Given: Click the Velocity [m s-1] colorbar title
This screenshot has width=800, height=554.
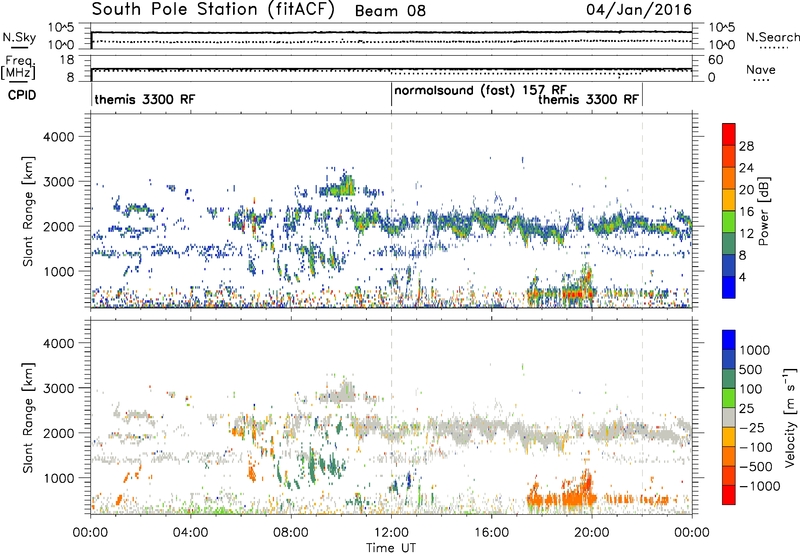Looking at the screenshot, I should pos(790,418).
